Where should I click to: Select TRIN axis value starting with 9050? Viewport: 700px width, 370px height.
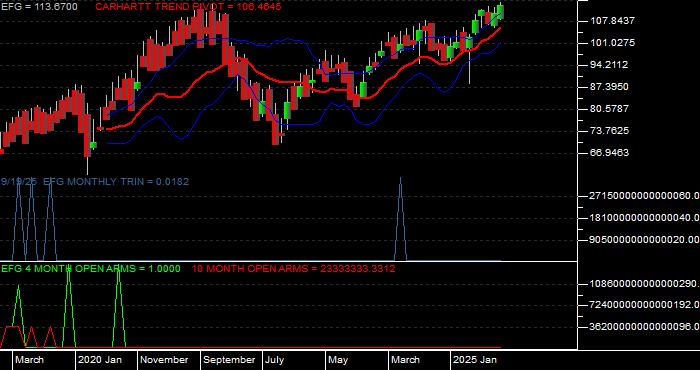click(644, 240)
